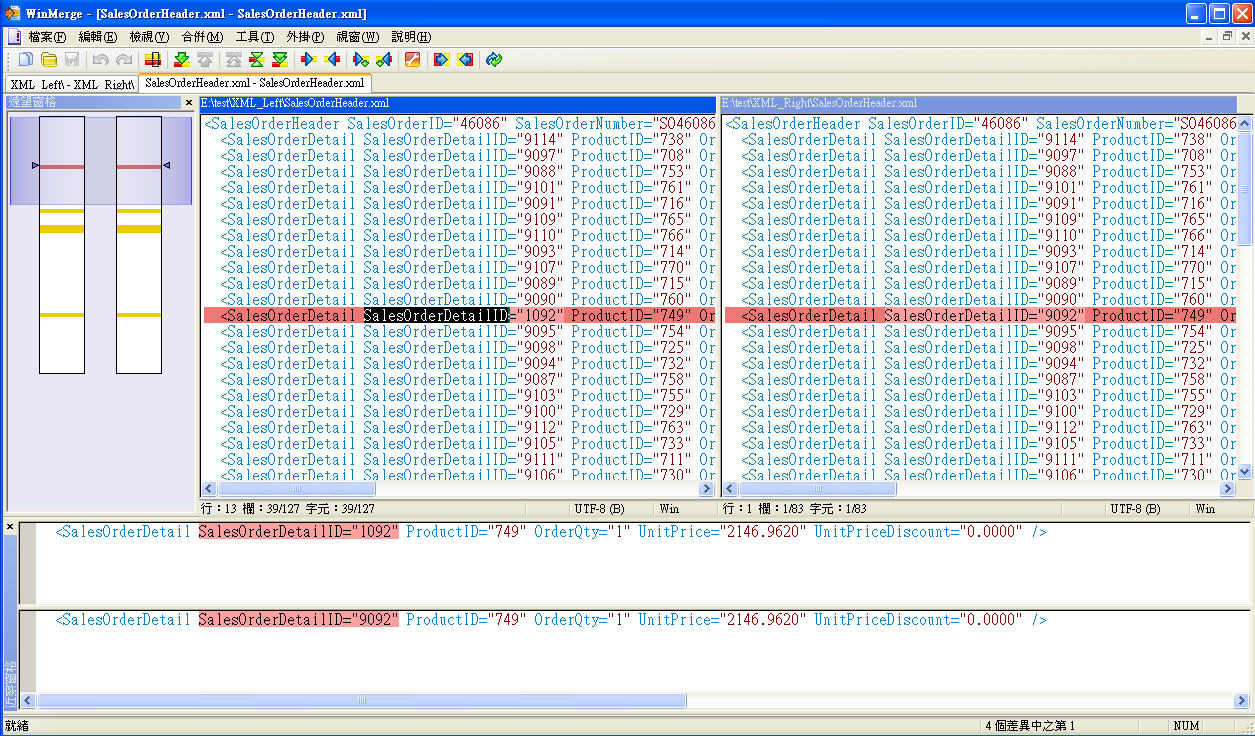Open Options wrench icon

[412, 60]
